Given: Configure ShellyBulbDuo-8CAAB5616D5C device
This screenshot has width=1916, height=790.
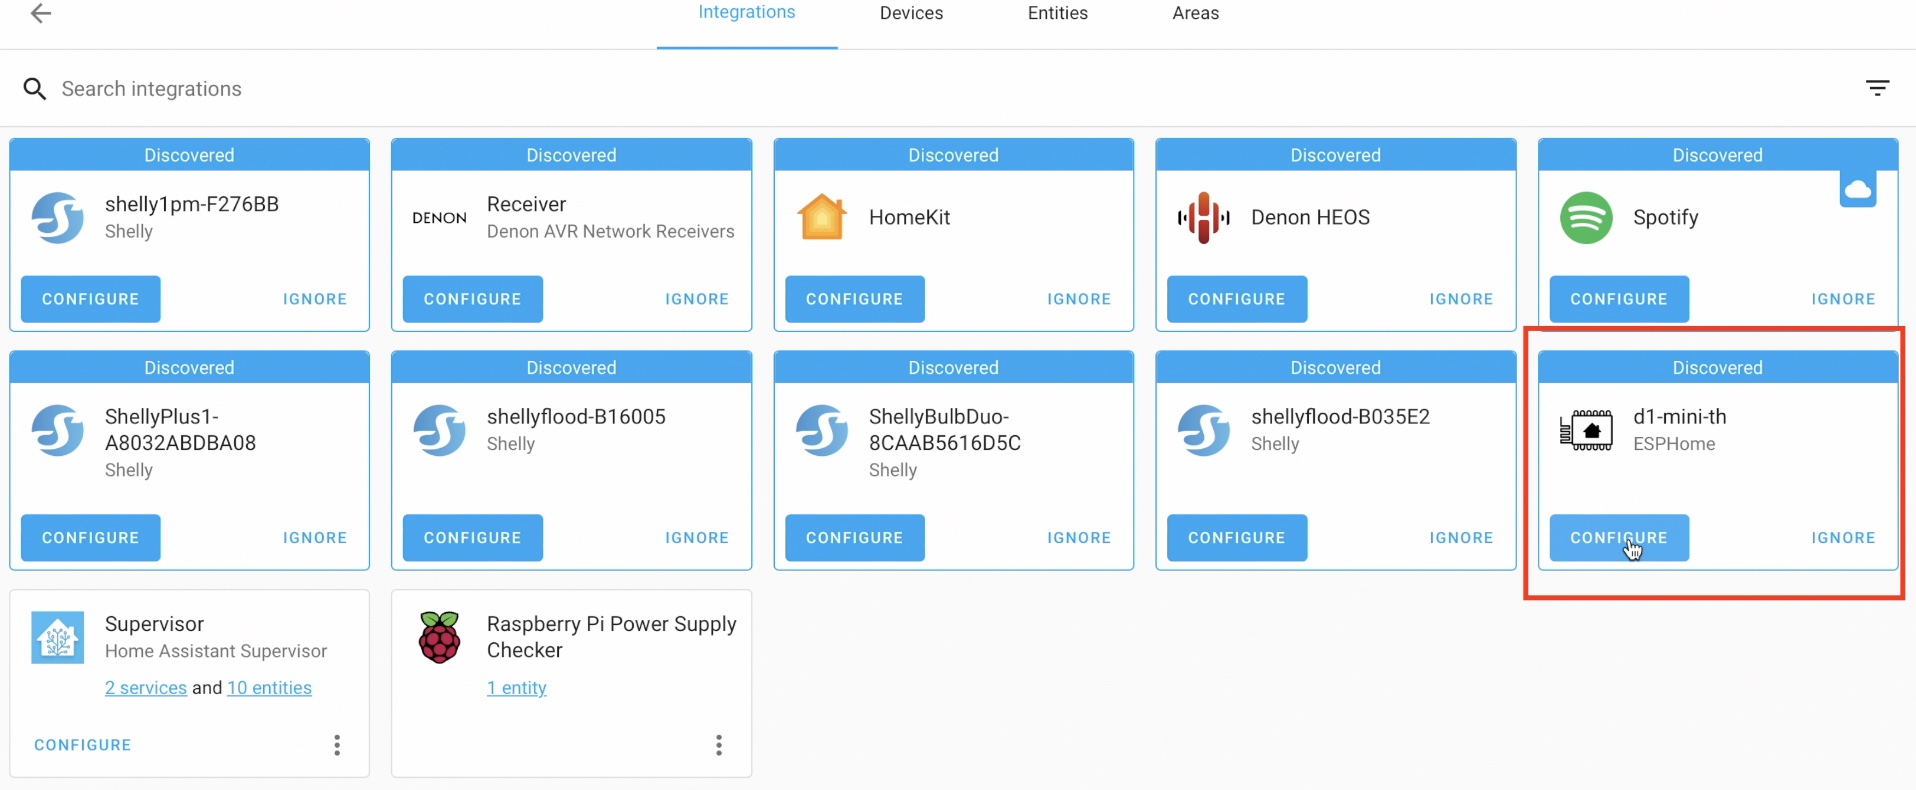Looking at the screenshot, I should (855, 538).
